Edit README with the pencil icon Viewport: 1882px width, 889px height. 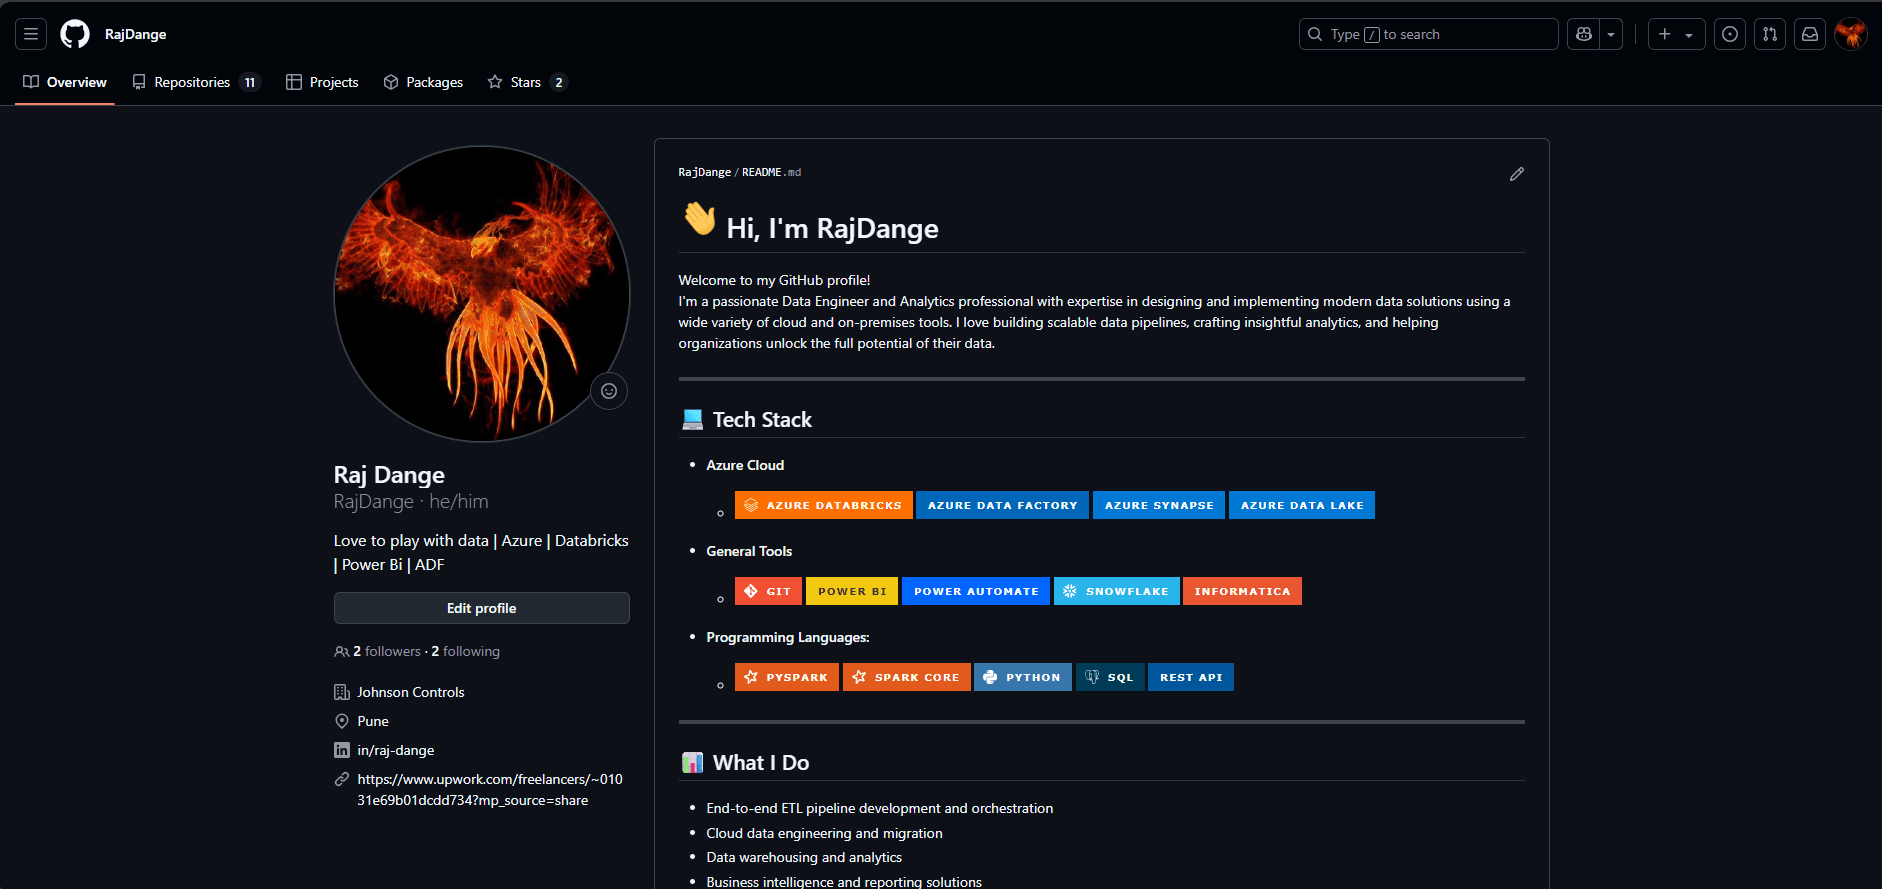1517,174
